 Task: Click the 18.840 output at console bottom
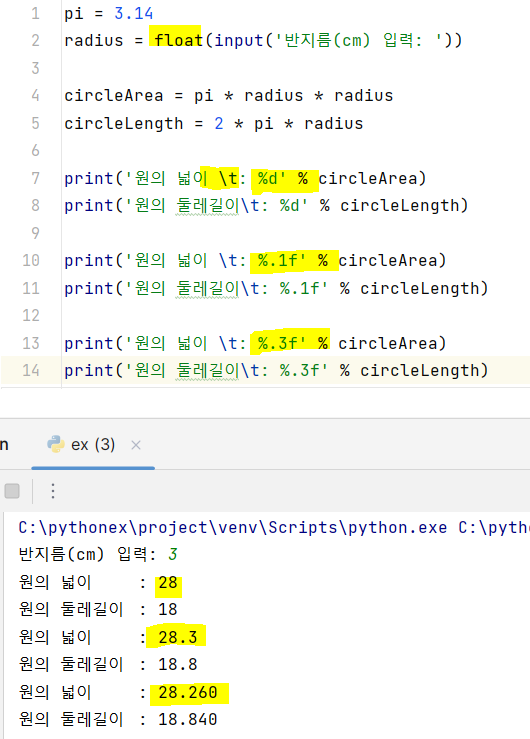tap(188, 720)
